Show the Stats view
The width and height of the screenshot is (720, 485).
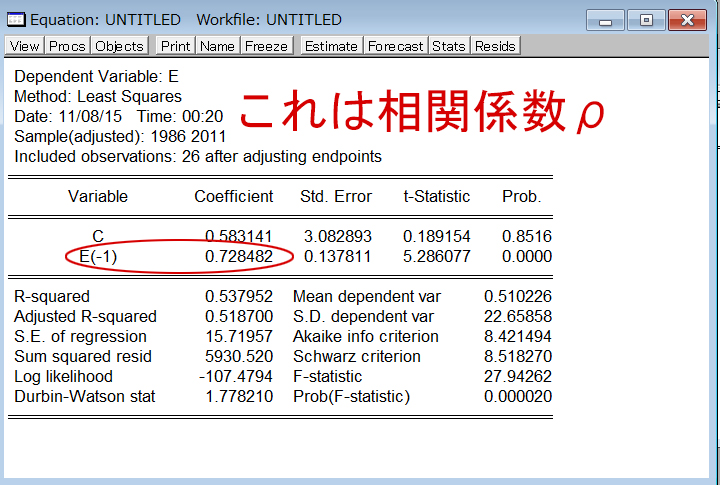[x=449, y=46]
